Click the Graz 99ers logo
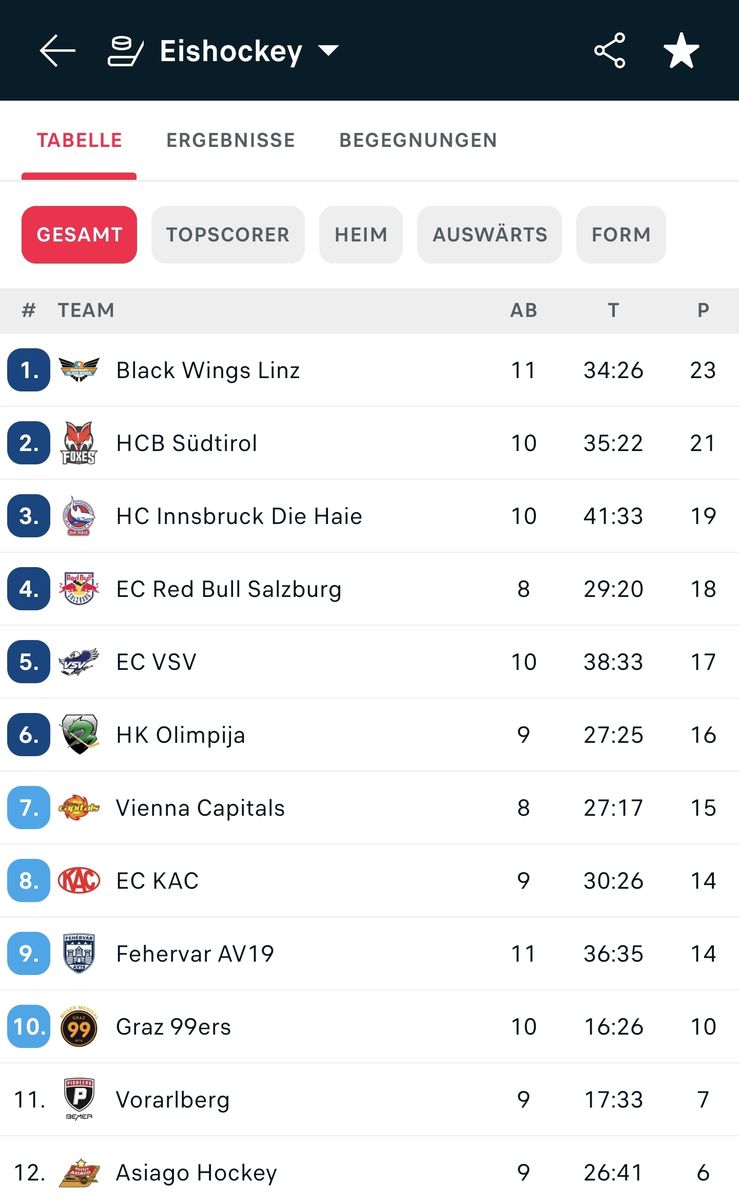Screen dimensions: 739x1200 click(79, 1027)
